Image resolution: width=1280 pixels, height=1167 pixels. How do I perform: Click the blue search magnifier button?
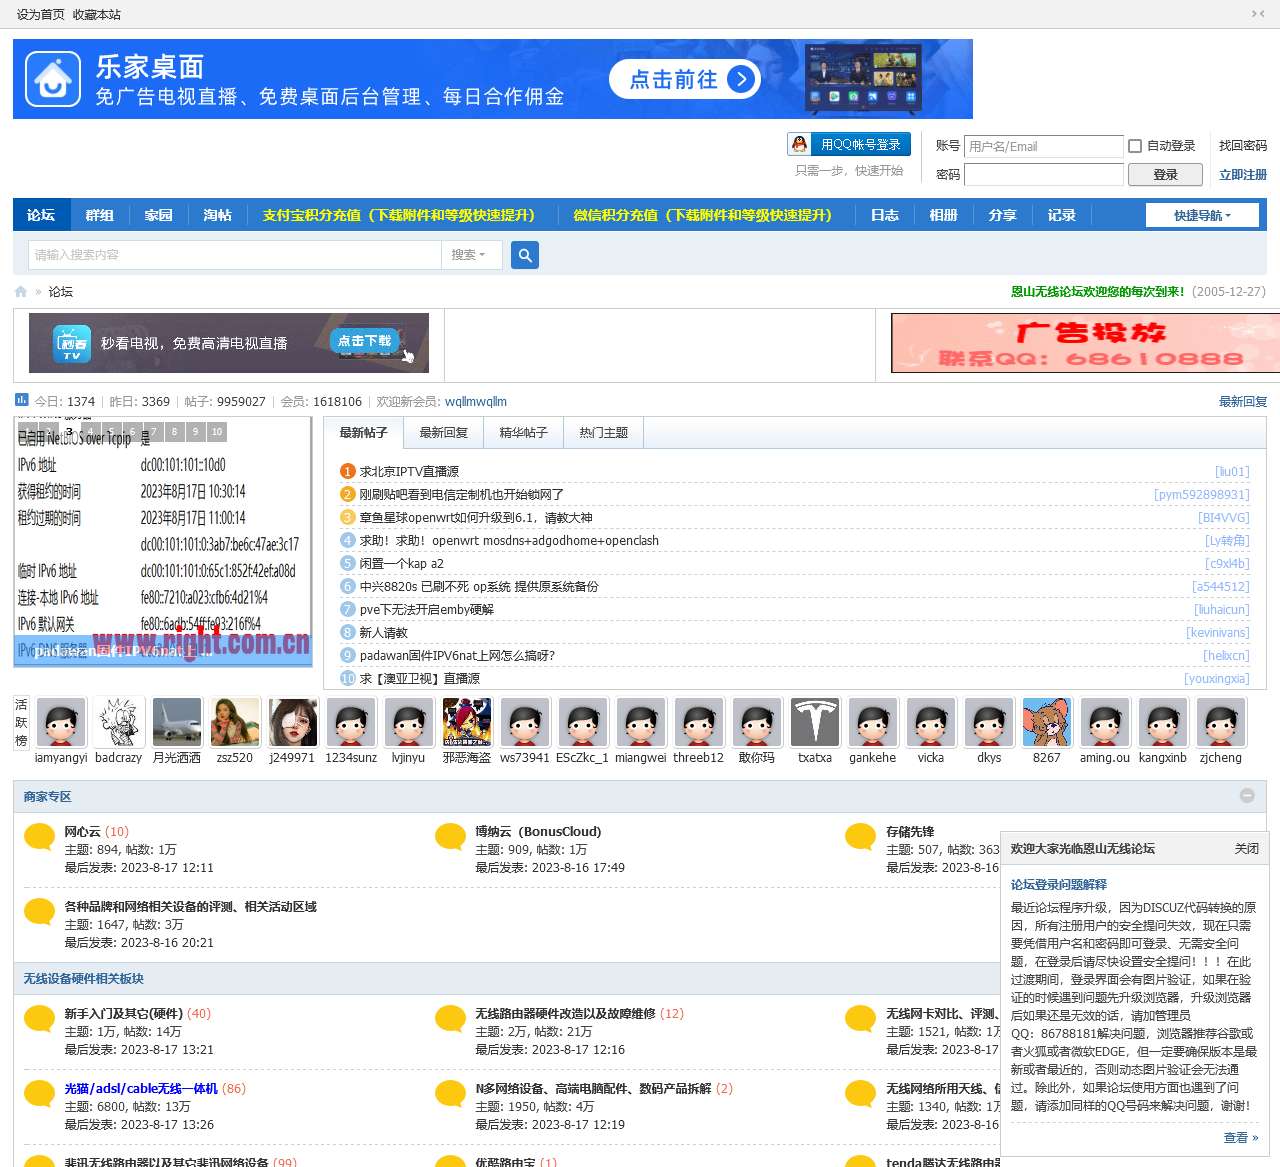click(x=525, y=255)
